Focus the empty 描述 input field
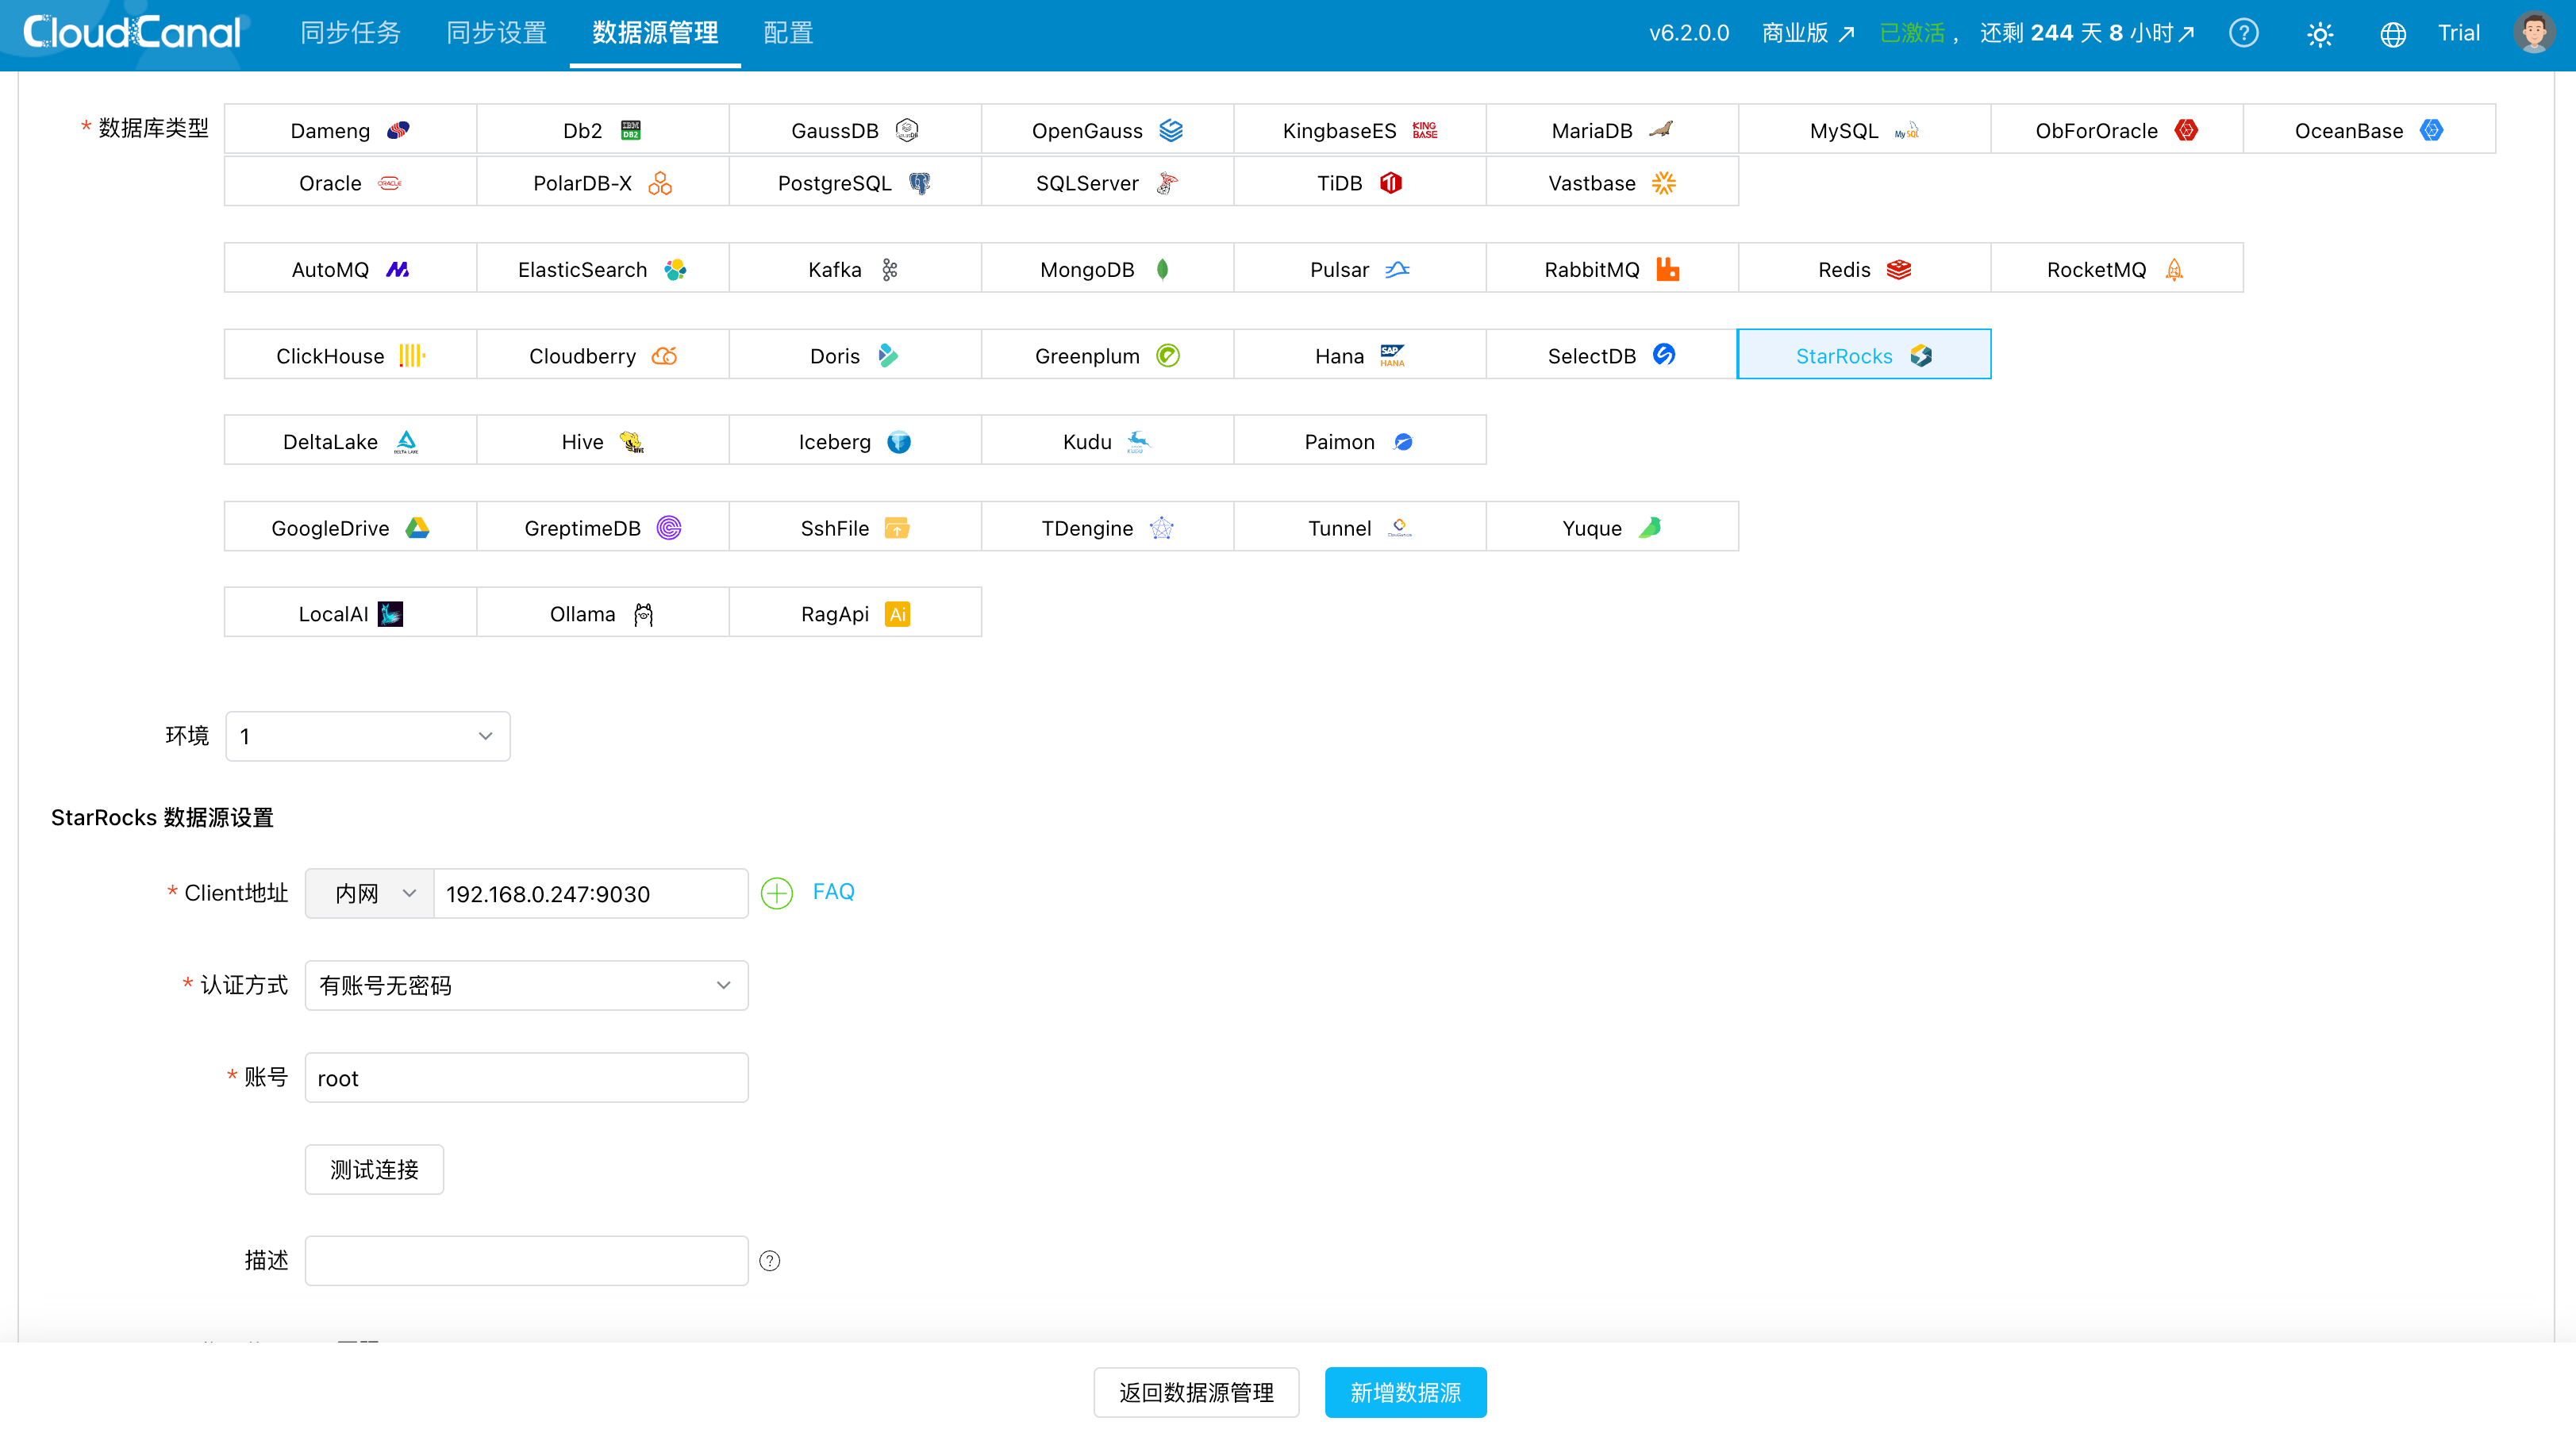Viewport: 2576px width, 1433px height. pos(527,1261)
